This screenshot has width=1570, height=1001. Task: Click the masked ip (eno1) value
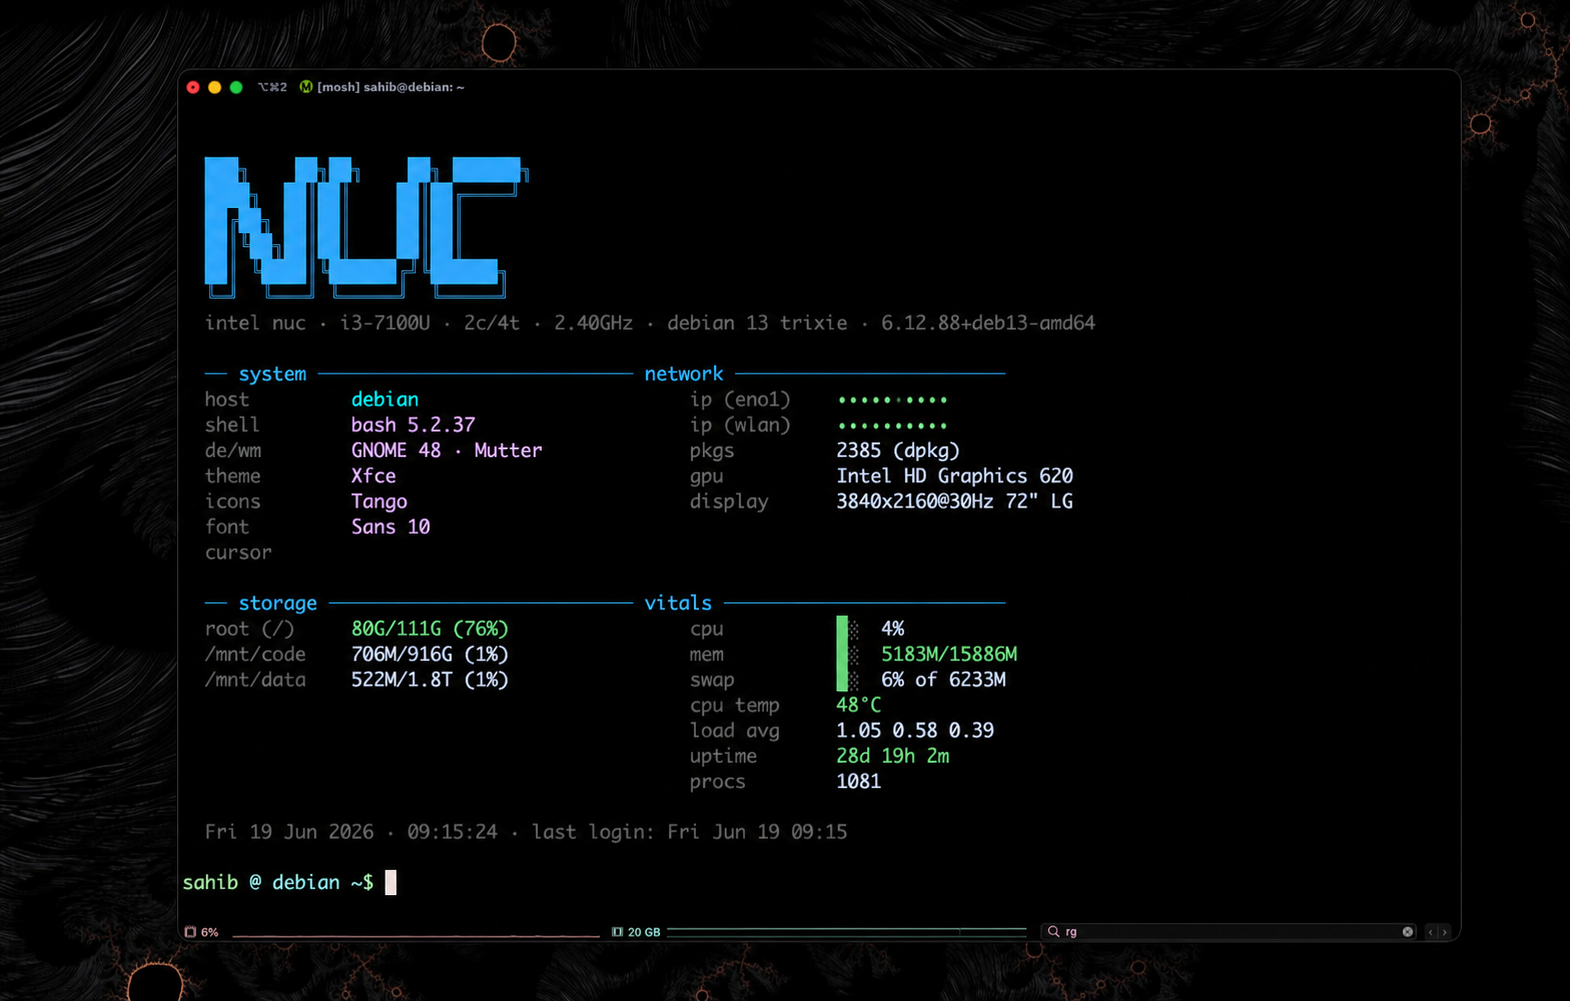pyautogui.click(x=892, y=400)
